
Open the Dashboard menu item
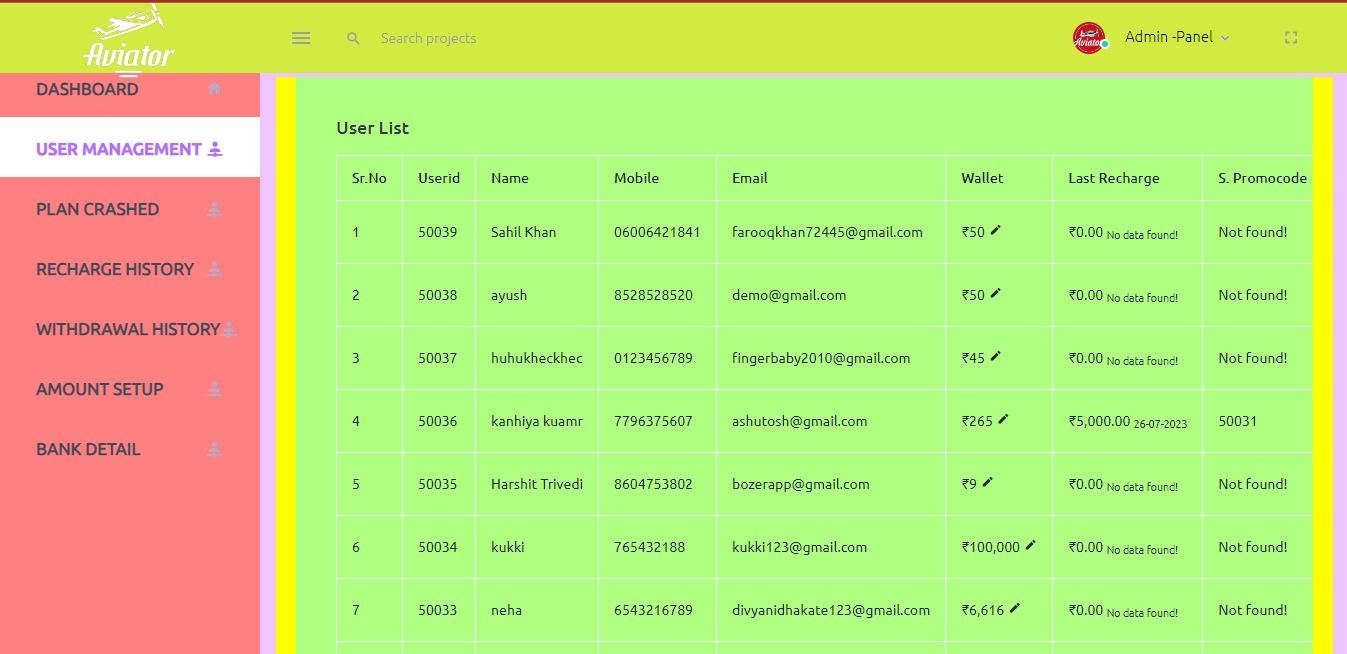(88, 89)
